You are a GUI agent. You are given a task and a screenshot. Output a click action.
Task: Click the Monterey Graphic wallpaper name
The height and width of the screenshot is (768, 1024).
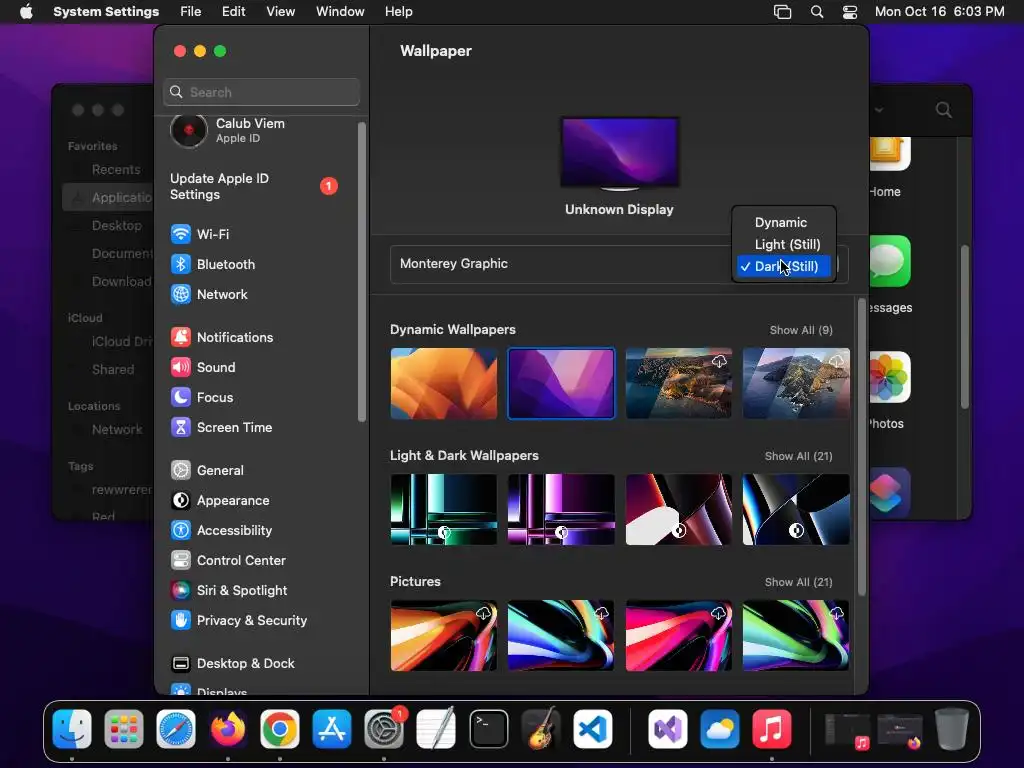[x=453, y=264]
